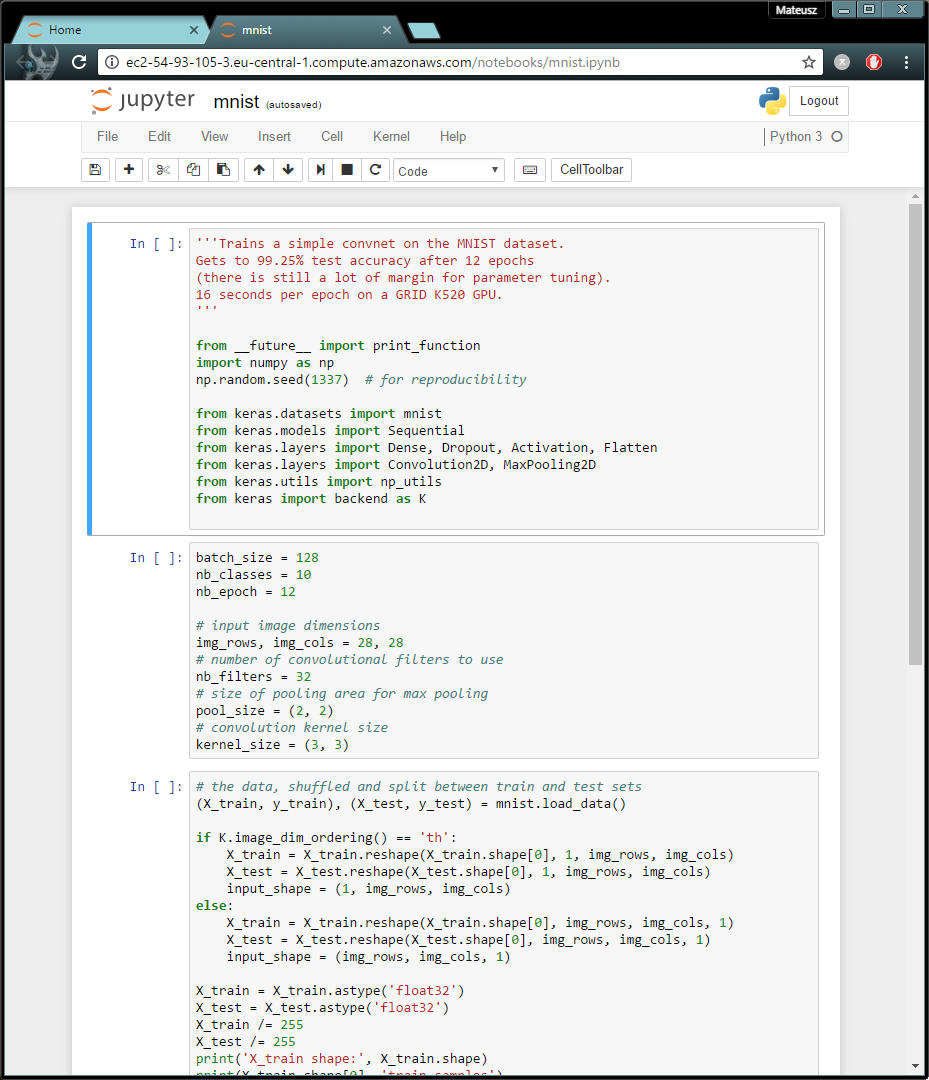Click the browser address bar URL field
929x1080 pixels.
[x=450, y=62]
